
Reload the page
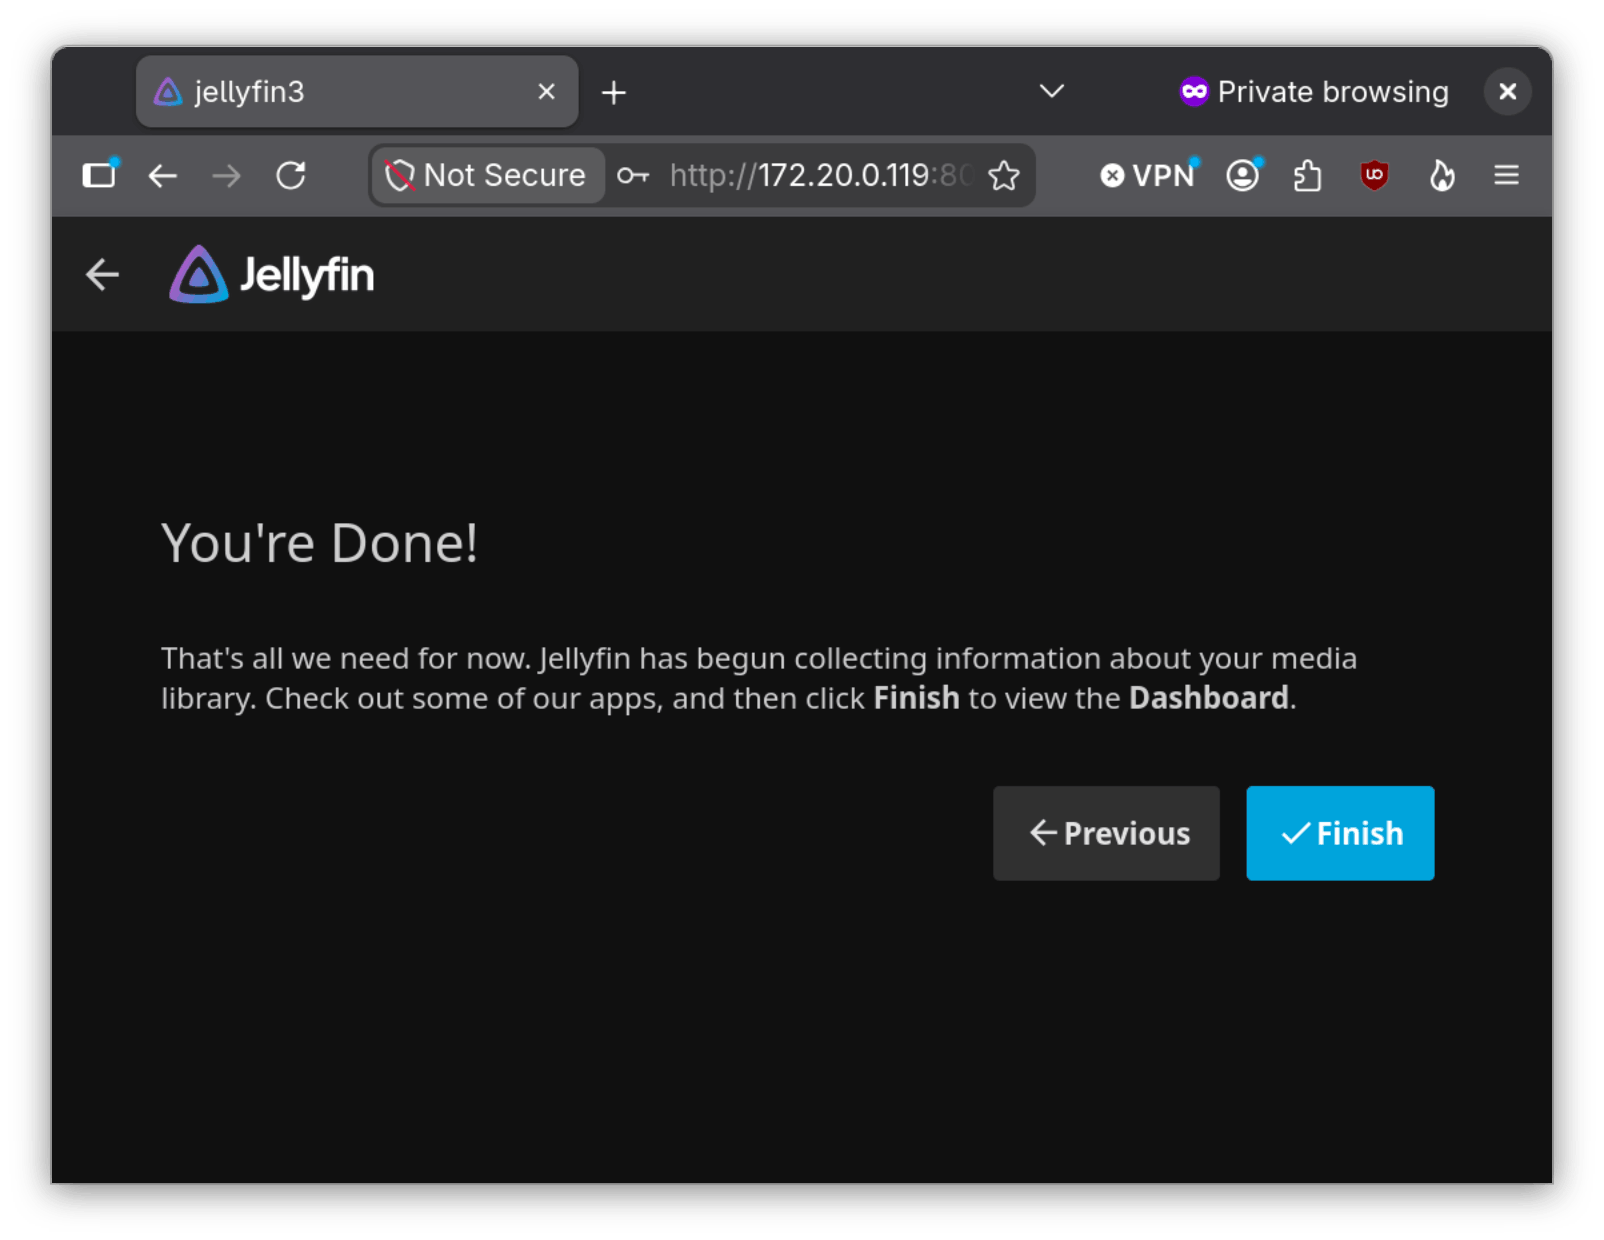[290, 176]
